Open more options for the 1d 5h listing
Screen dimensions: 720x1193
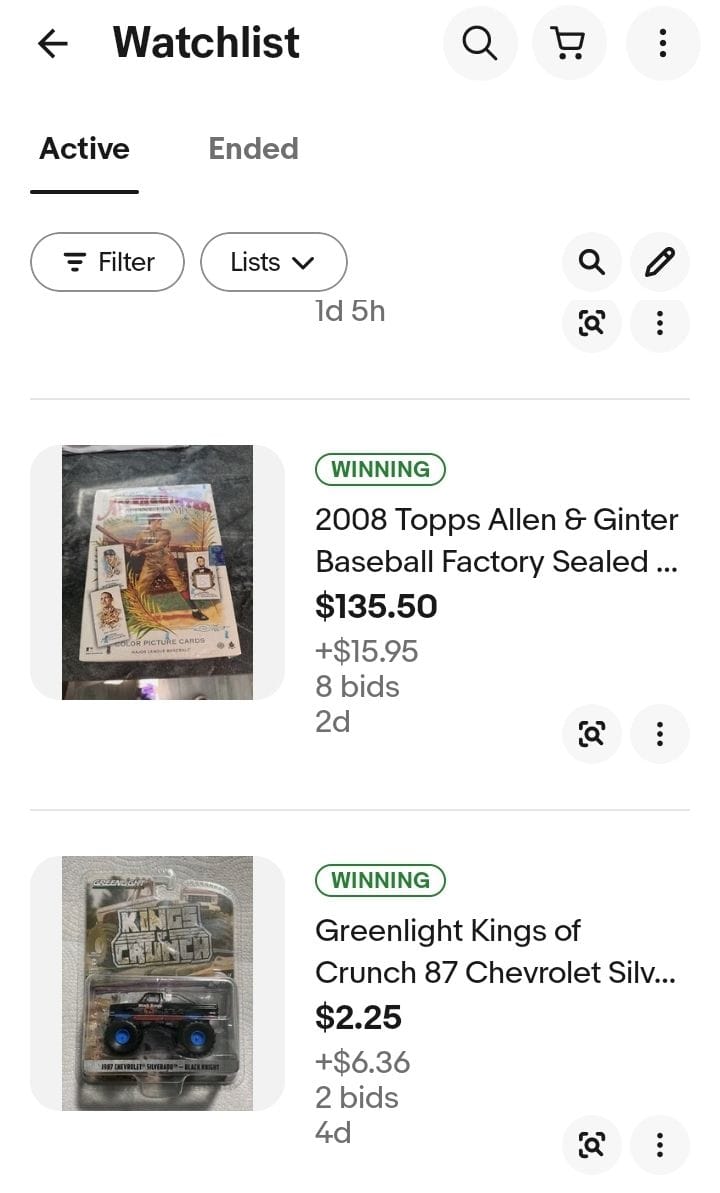pos(660,323)
